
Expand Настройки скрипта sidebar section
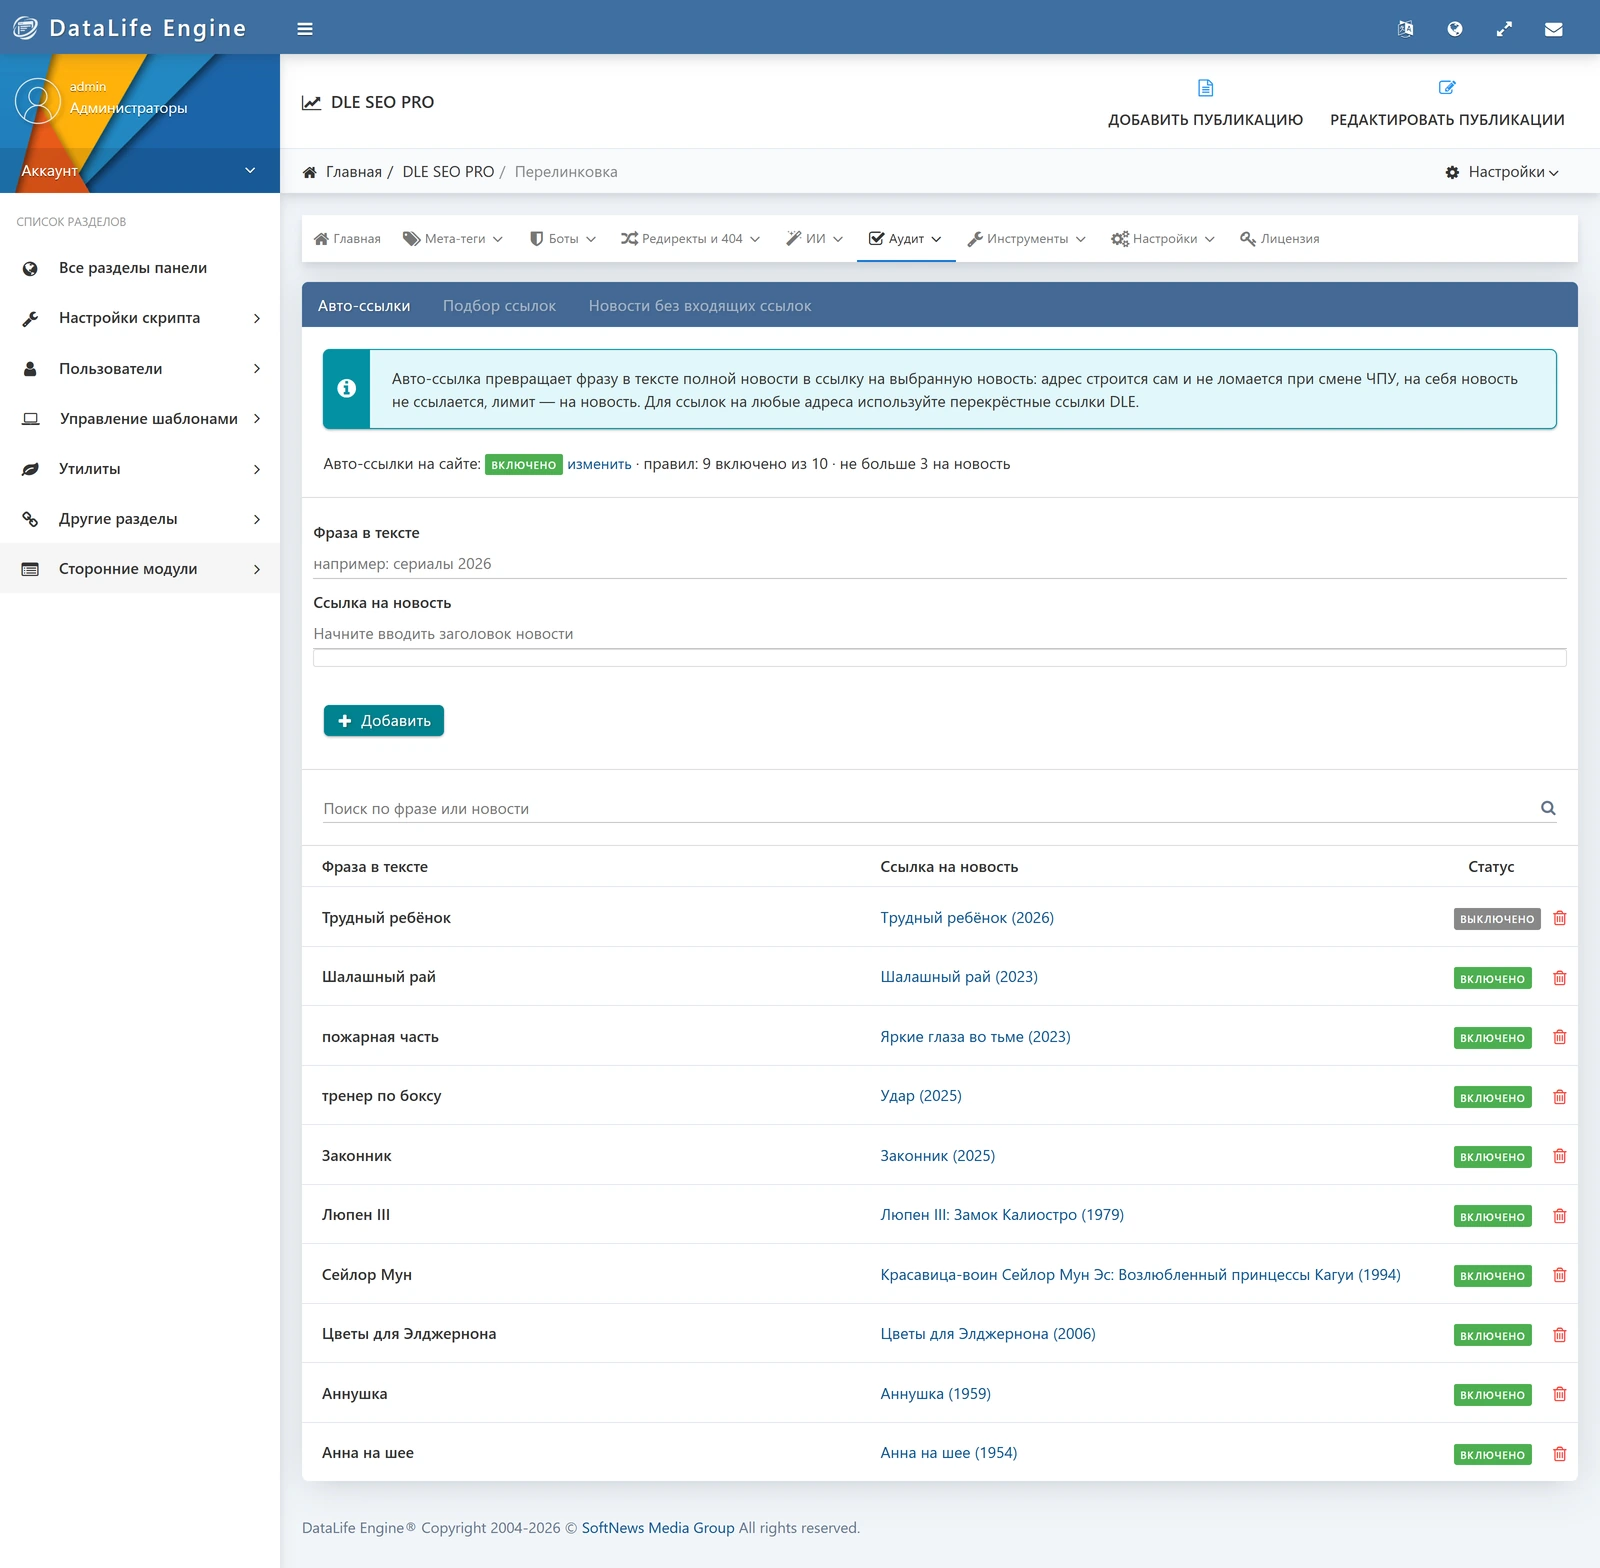pos(140,318)
